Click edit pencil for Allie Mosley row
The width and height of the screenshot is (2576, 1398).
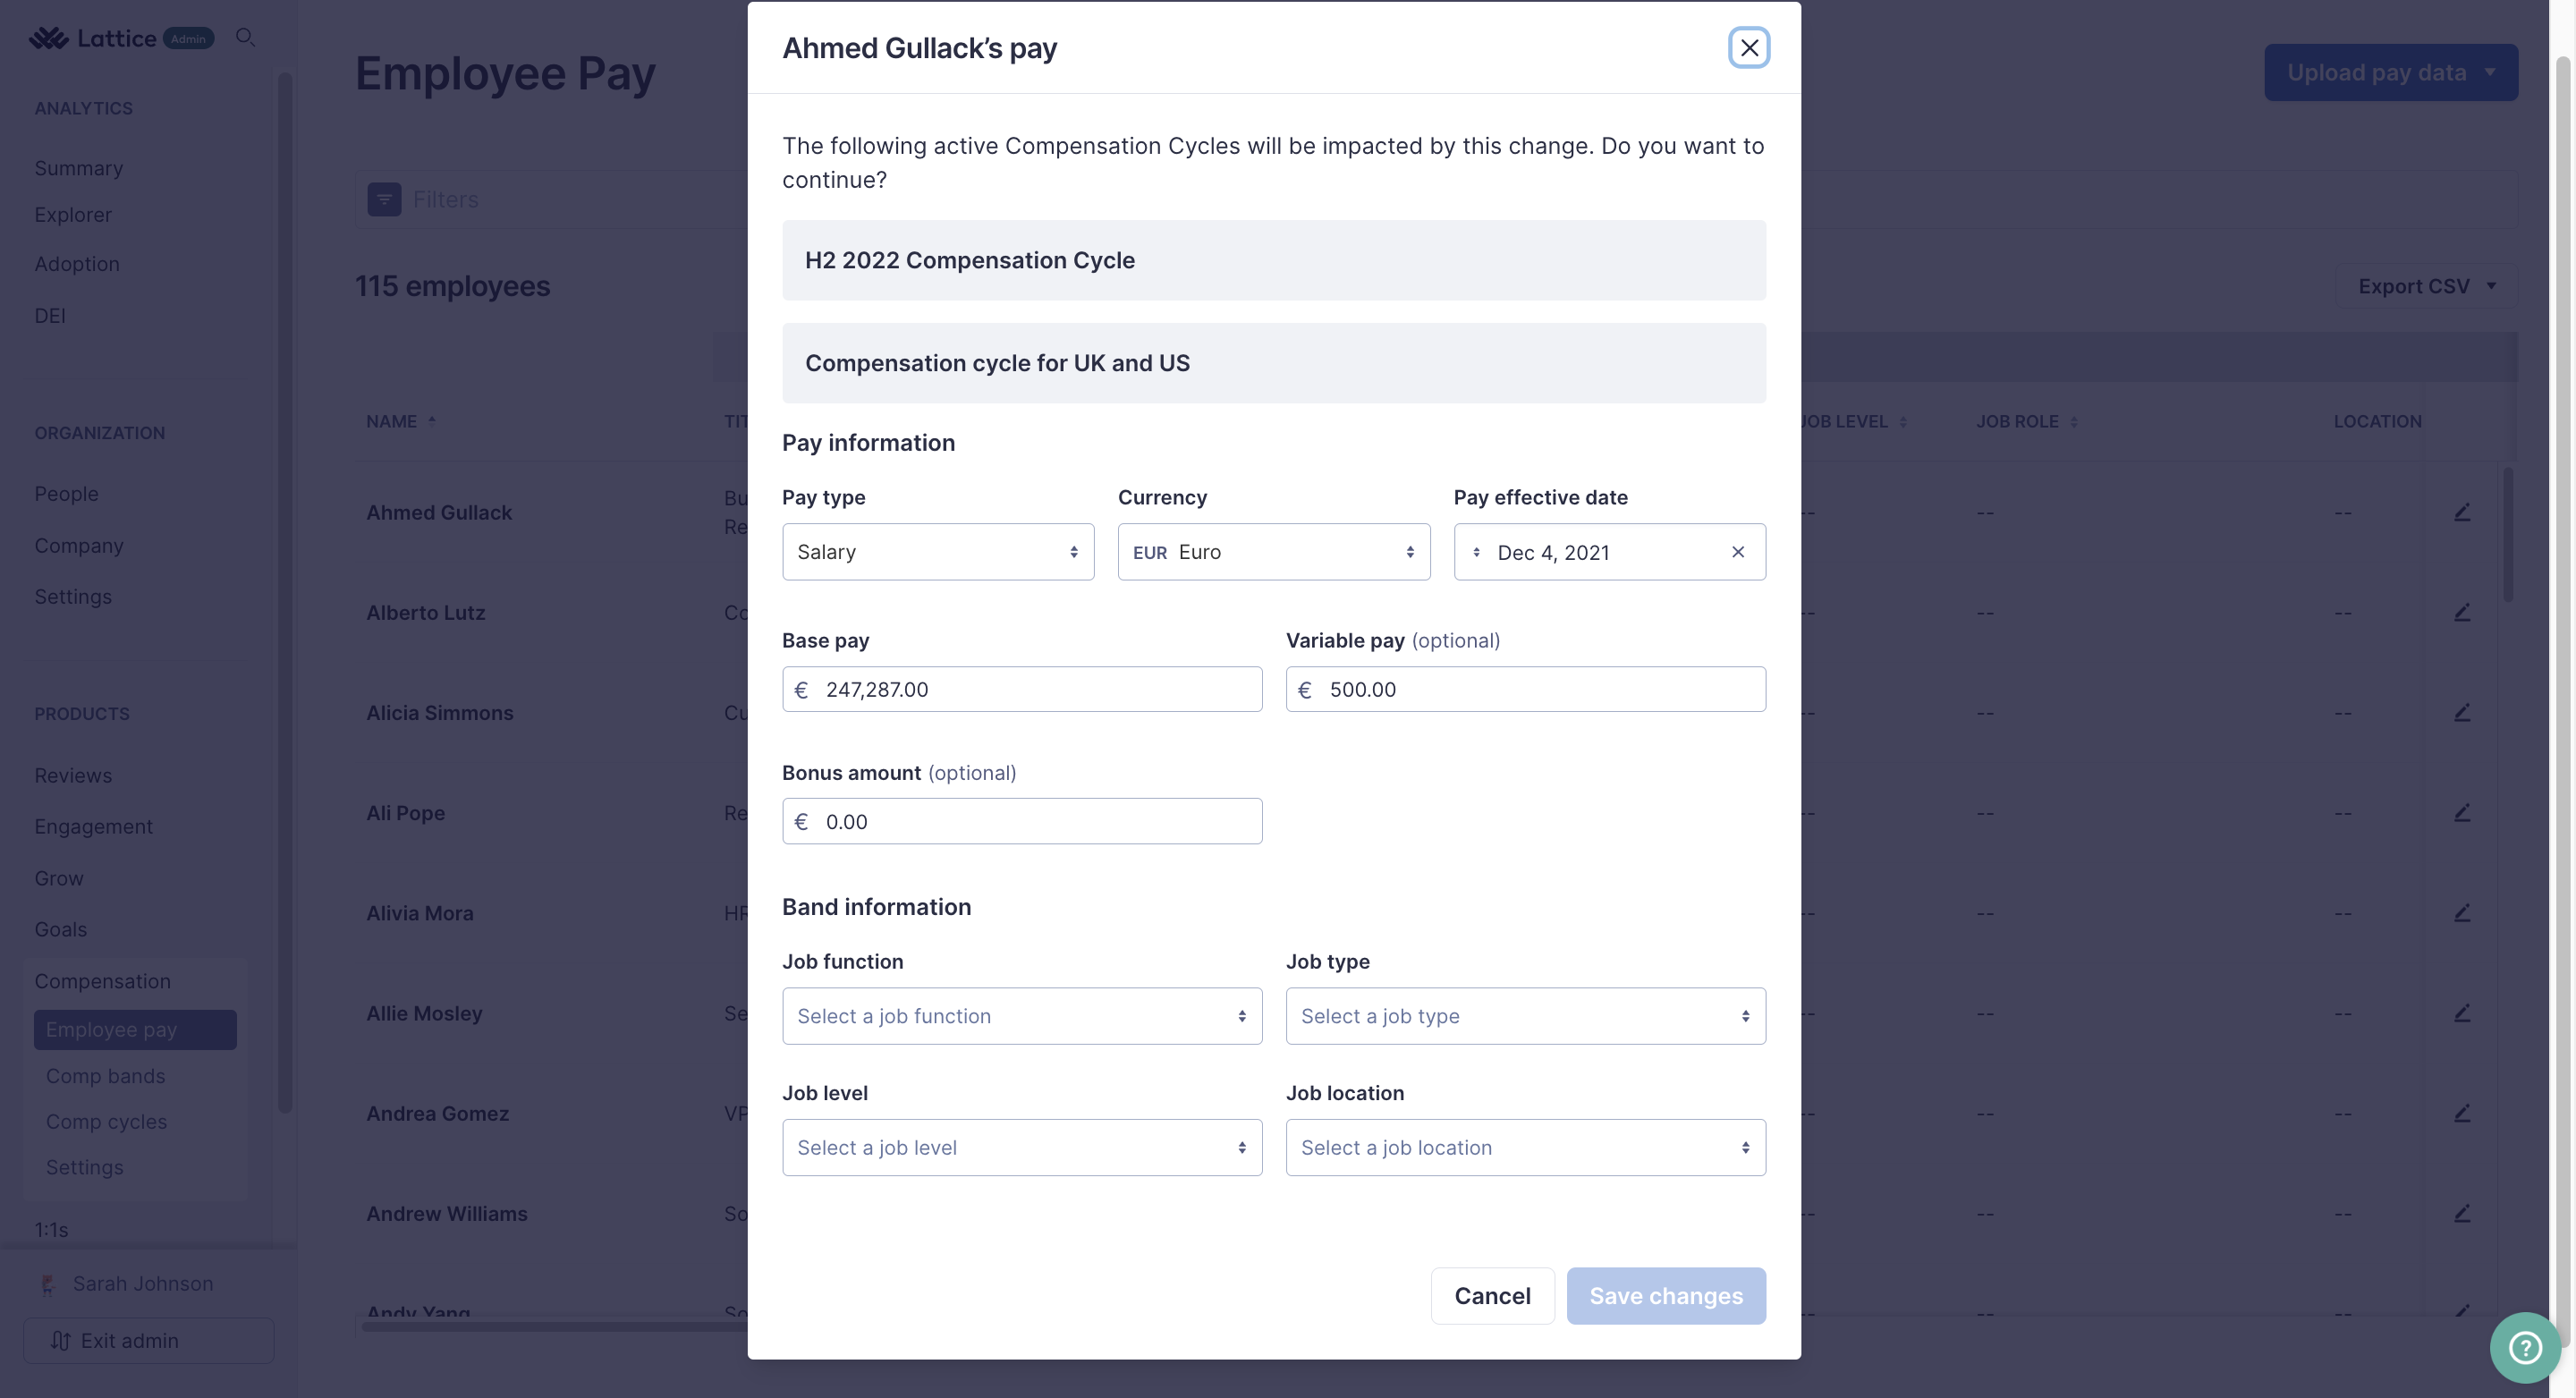point(2462,1012)
